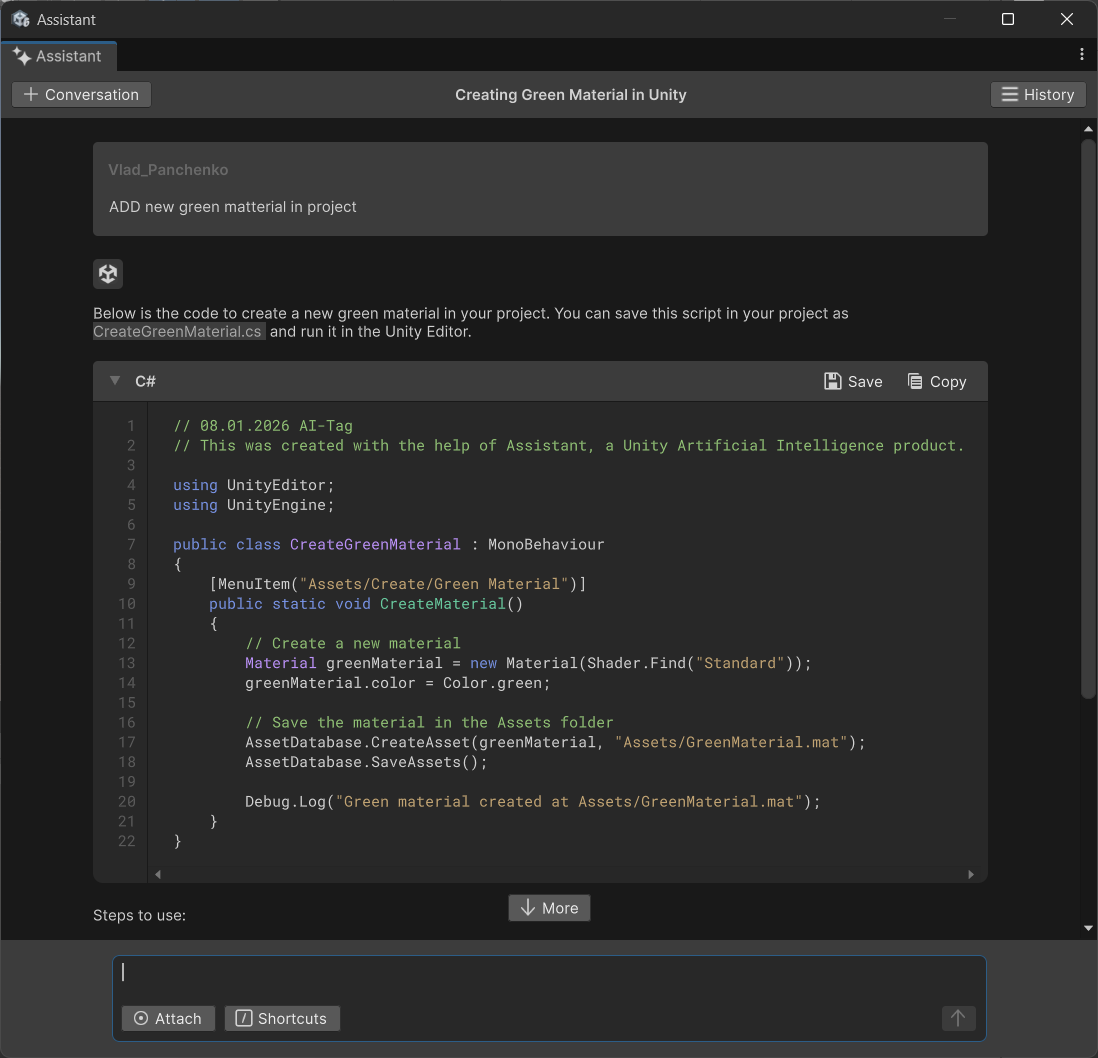Click the conversation vertical scrollbar thumb

pos(1088,419)
